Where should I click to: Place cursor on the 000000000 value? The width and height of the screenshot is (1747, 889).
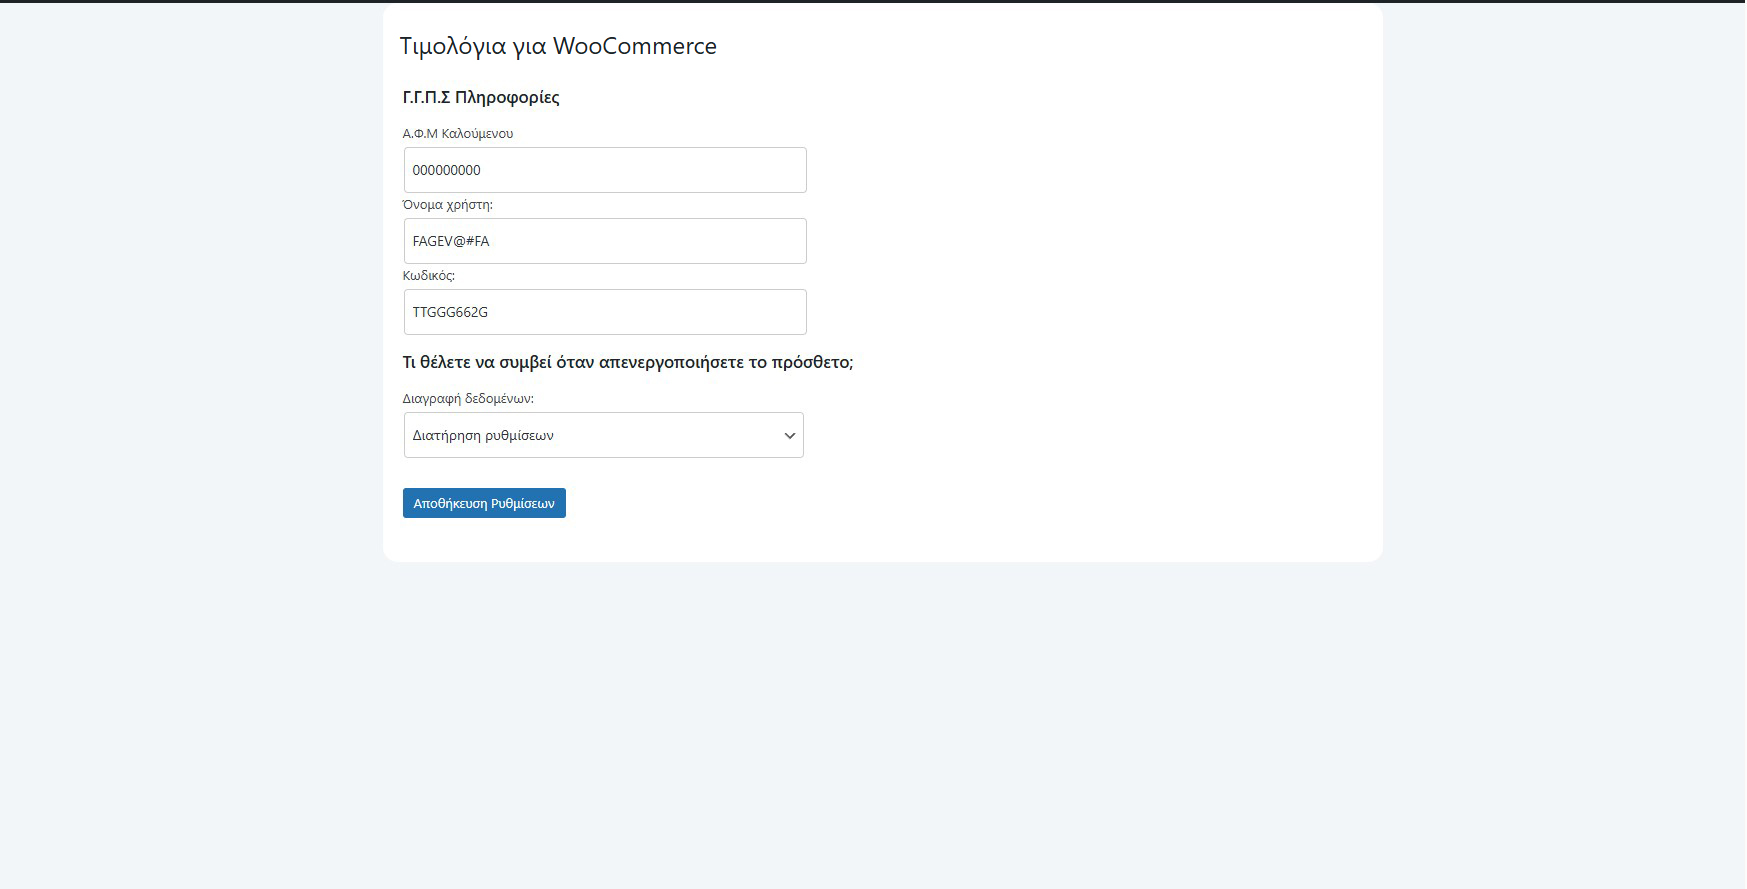446,170
